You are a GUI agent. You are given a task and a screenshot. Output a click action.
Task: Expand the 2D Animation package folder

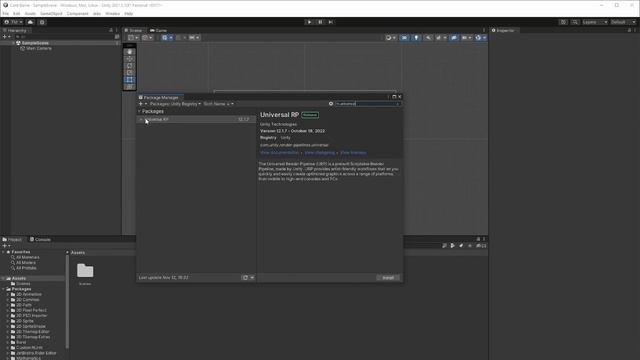[x=8, y=294]
